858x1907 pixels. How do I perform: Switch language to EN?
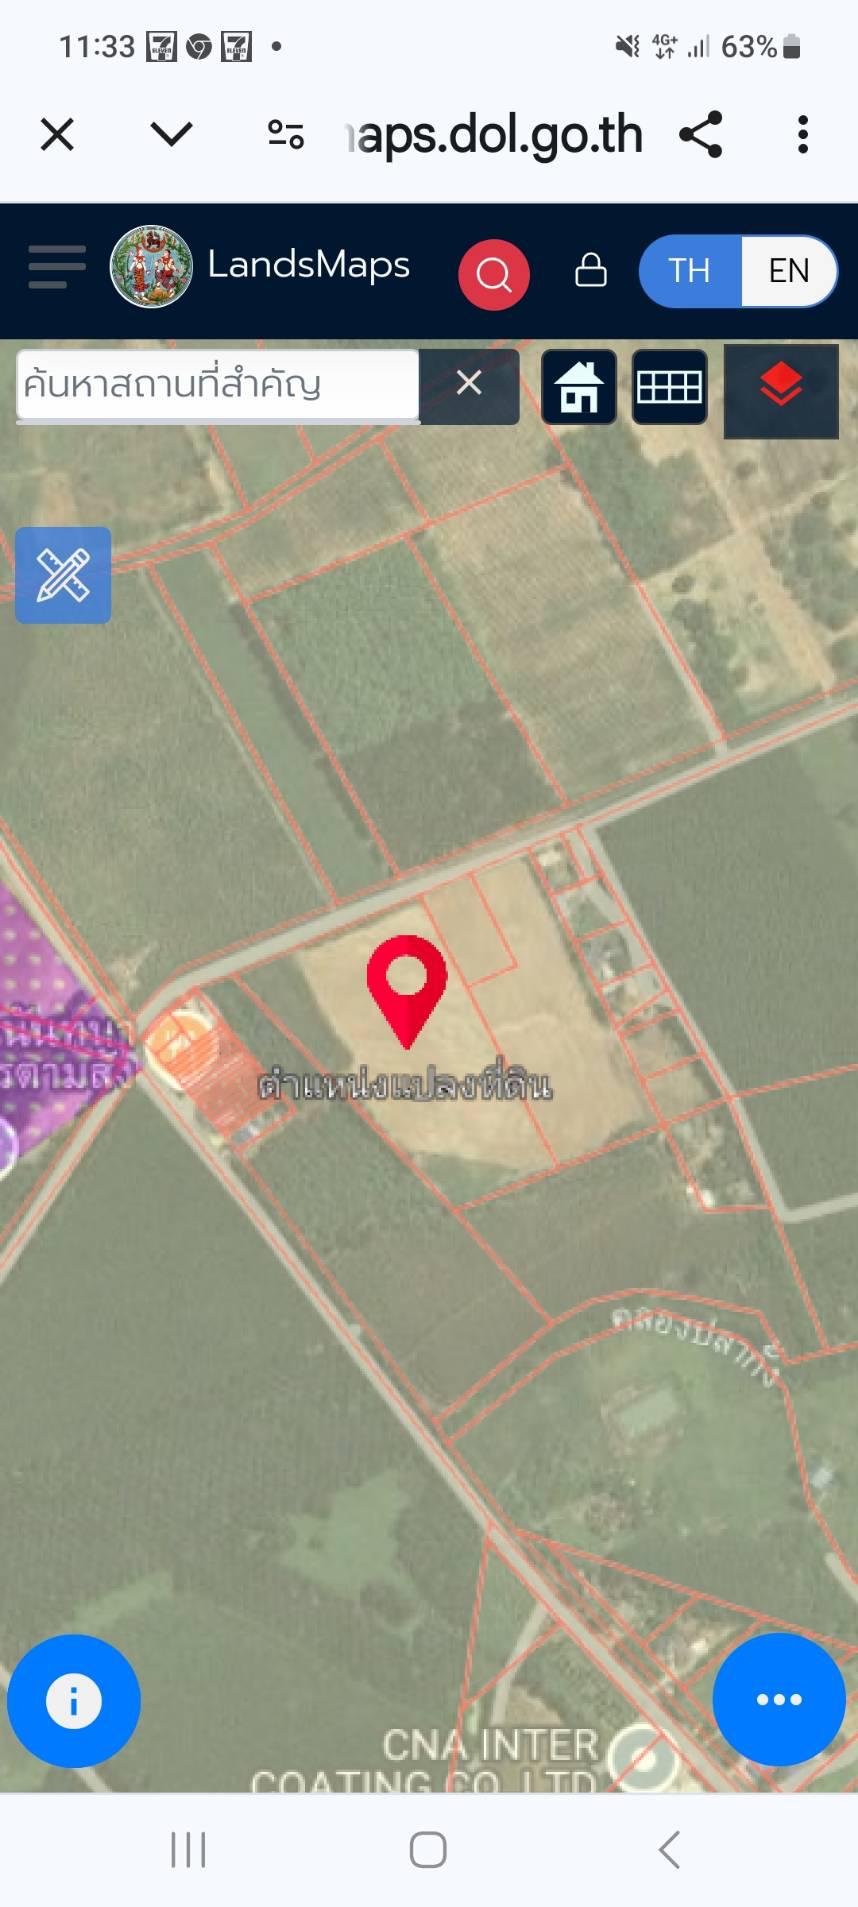788,271
